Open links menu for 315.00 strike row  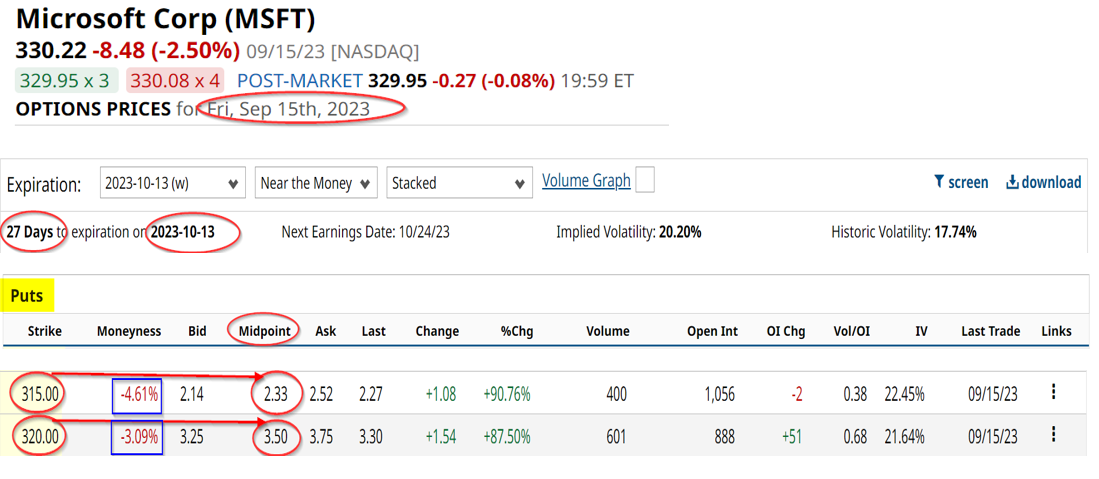pyautogui.click(x=1053, y=393)
